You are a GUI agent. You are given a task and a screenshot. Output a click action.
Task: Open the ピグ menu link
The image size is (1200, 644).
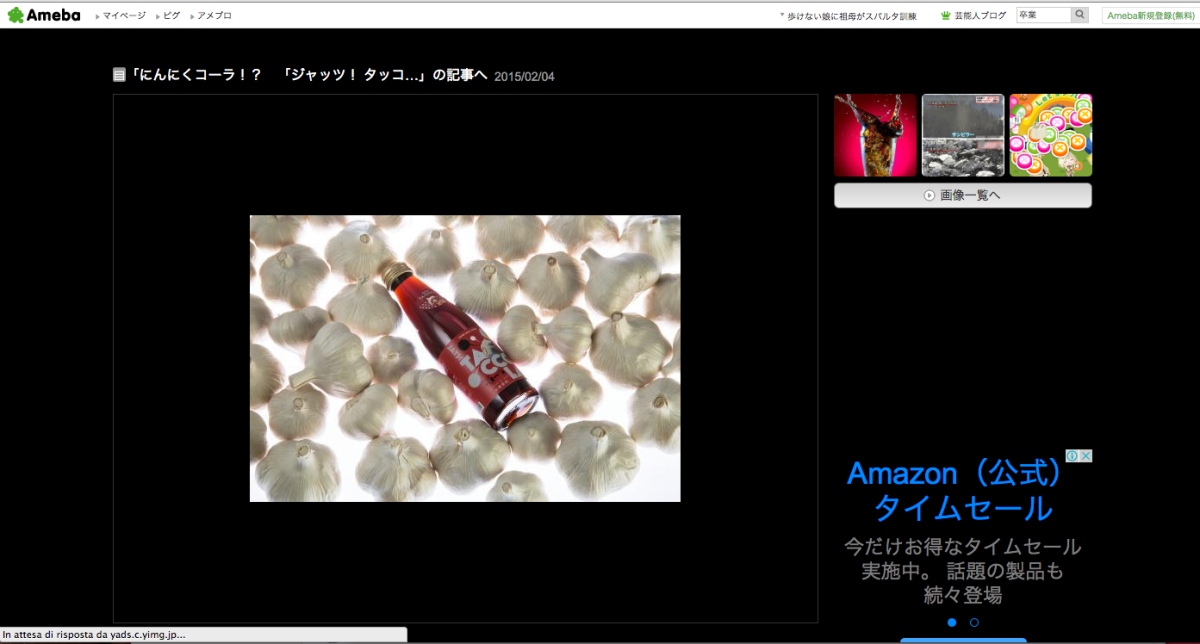pos(171,16)
